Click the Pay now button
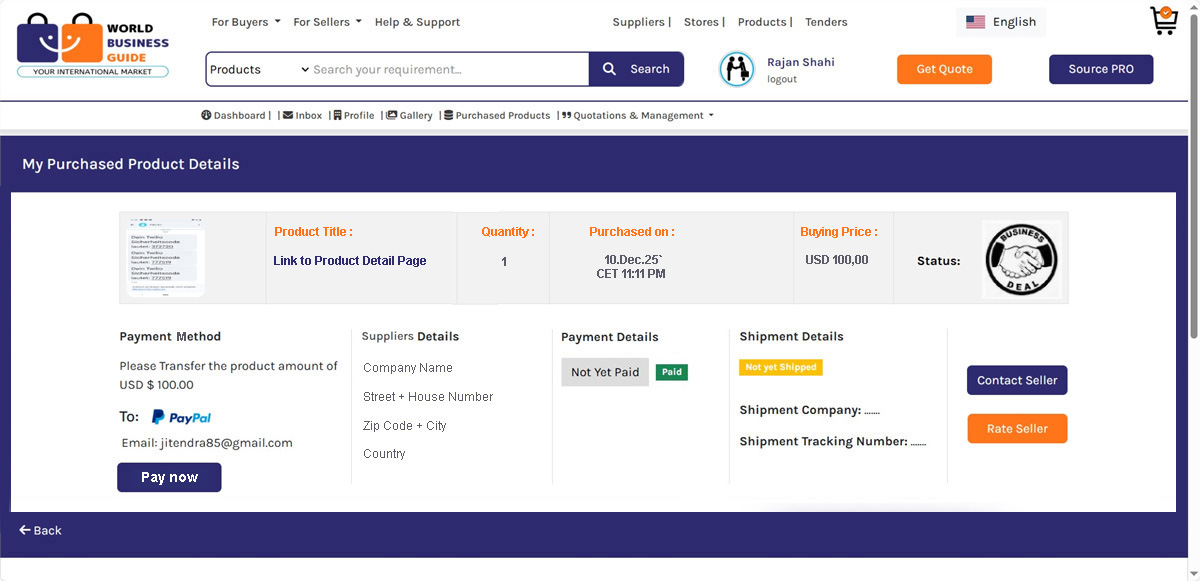Image resolution: width=1200 pixels, height=581 pixels. [169, 477]
